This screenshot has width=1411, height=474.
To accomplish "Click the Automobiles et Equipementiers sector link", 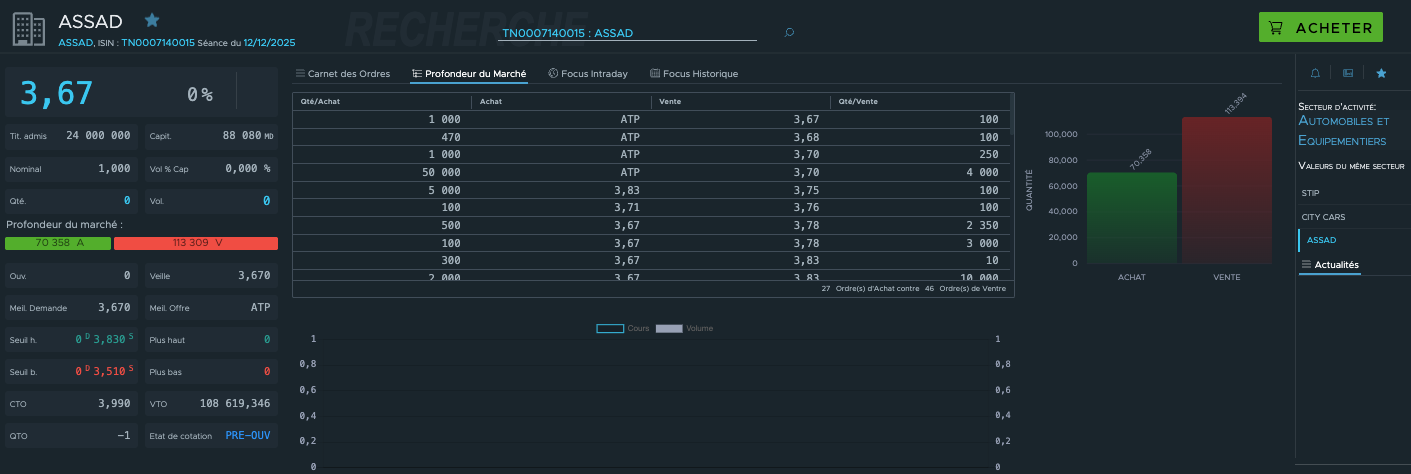I will point(1342,131).
